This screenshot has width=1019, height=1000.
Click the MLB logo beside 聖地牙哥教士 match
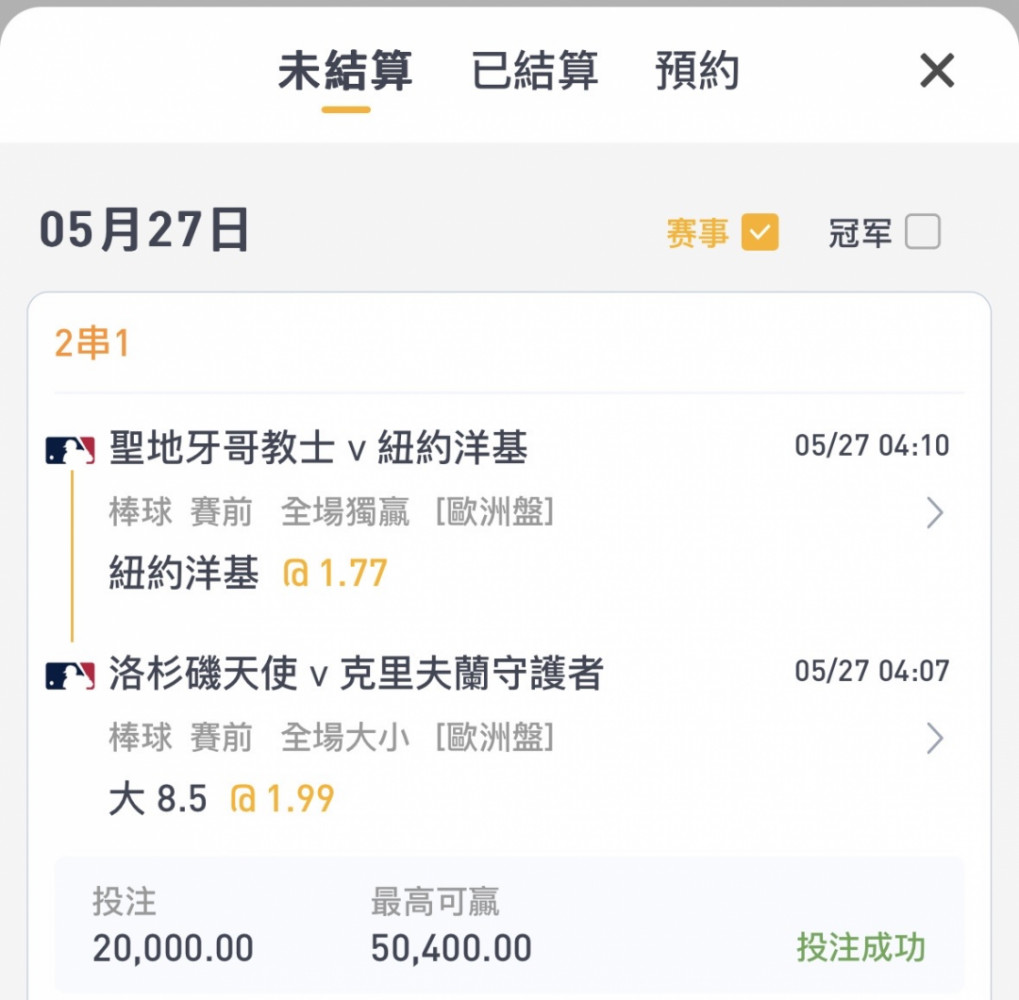(70, 450)
